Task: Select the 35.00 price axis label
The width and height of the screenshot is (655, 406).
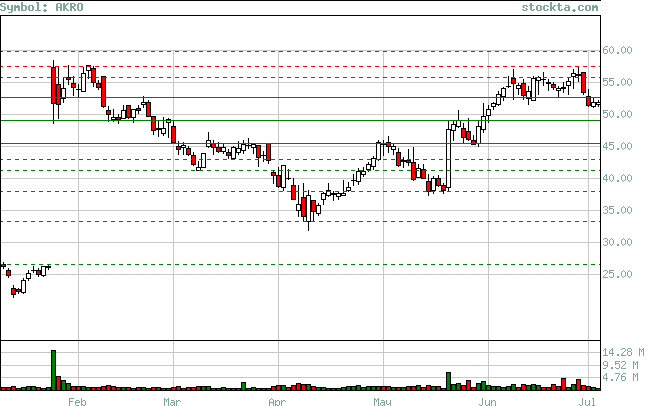Action: (x=617, y=210)
